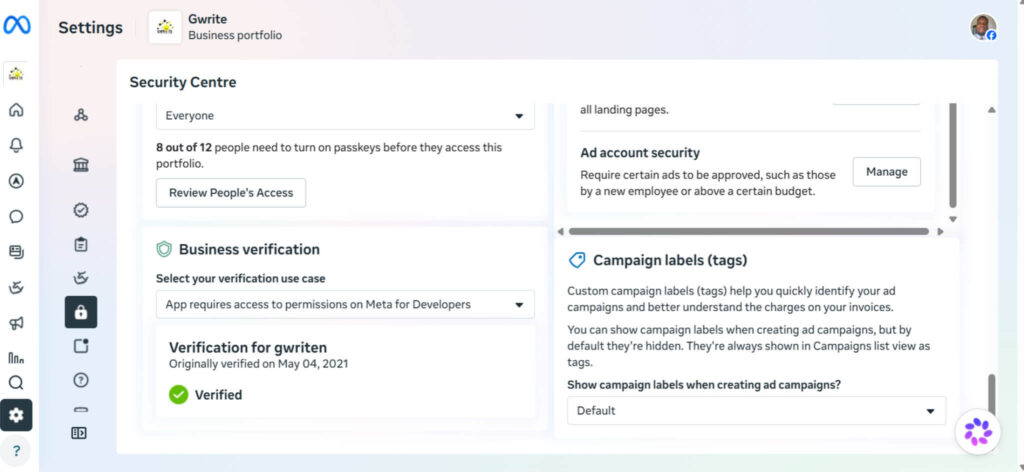The height and width of the screenshot is (472, 1024).
Task: Click the Verification for gwriten heading
Action: [248, 347]
